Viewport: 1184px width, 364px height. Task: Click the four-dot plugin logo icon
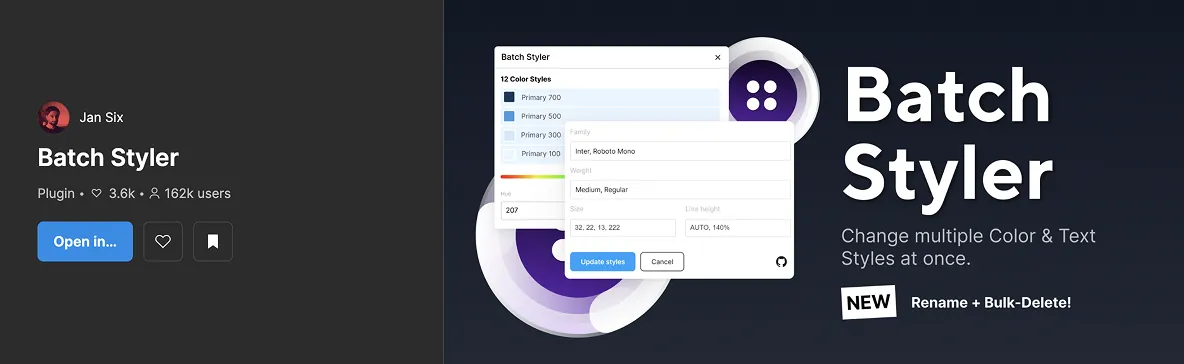coord(761,95)
